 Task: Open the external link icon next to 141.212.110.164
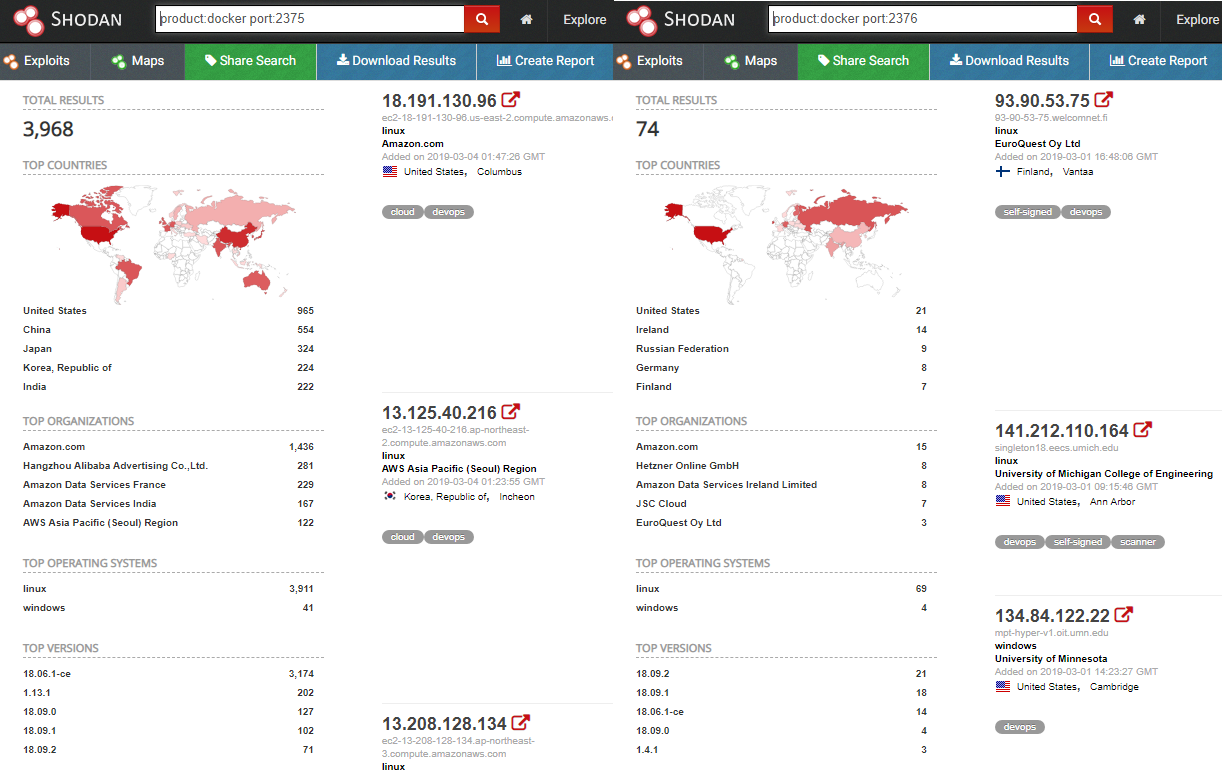[x=1143, y=430]
